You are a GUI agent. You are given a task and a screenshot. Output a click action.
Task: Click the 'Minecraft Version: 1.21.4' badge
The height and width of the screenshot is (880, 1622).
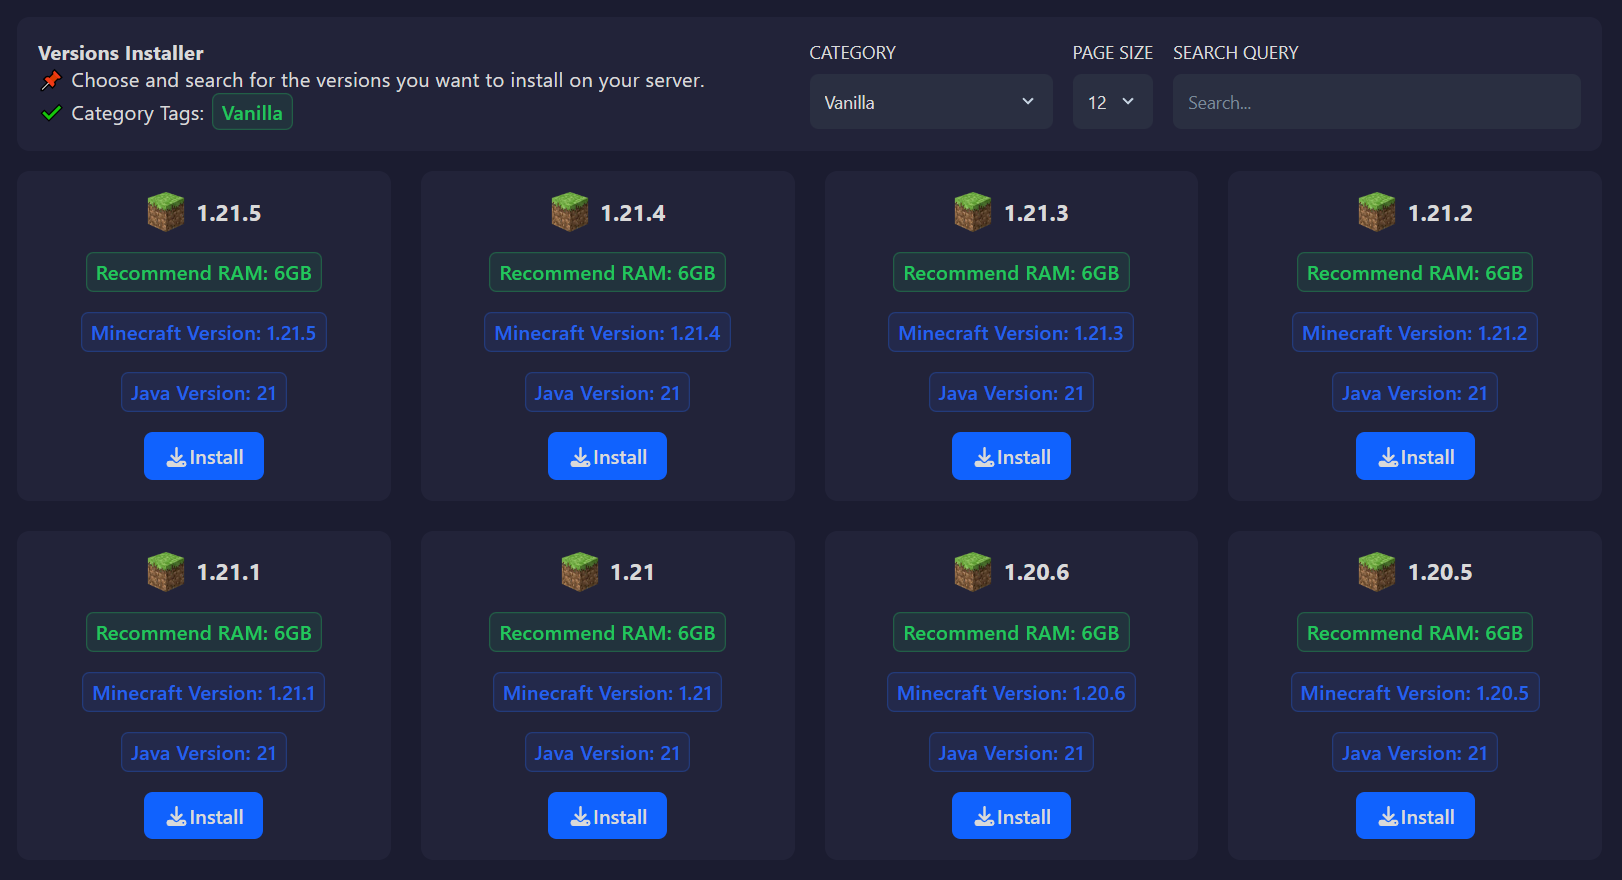pos(607,332)
